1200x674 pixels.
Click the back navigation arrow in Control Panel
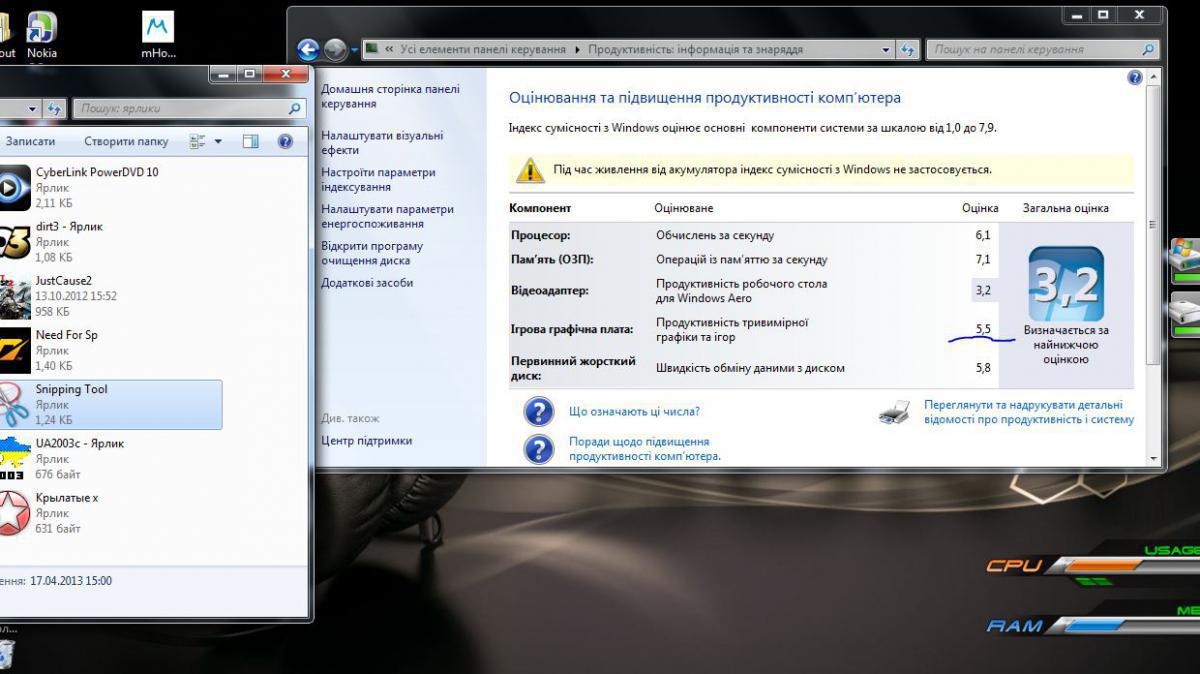309,49
